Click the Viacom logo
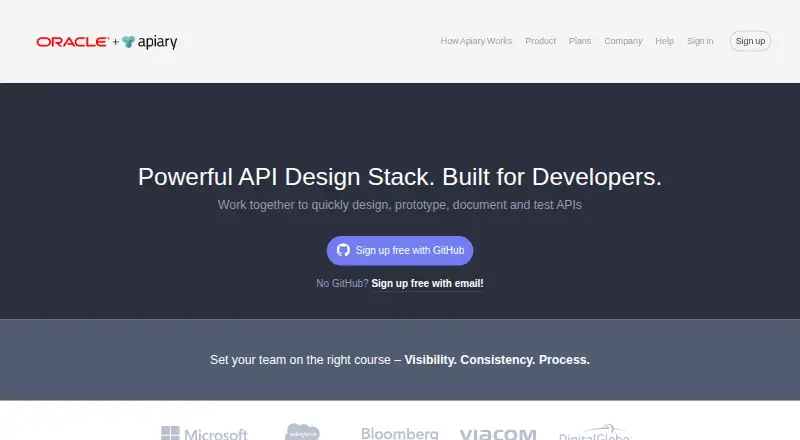Viewport: 800px width, 440px height. [498, 434]
